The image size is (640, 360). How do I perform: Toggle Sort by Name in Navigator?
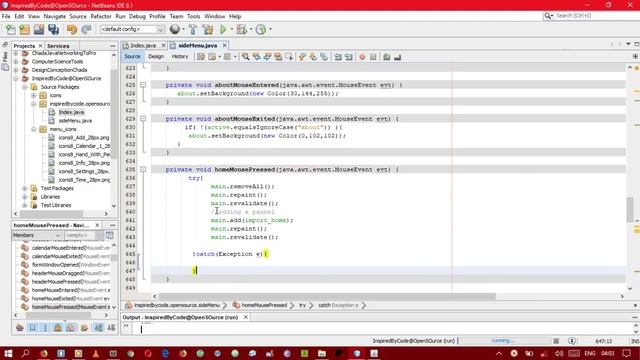(98, 327)
